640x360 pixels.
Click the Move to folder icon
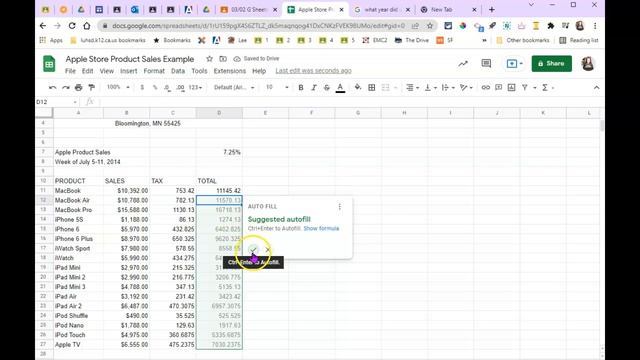coord(223,59)
